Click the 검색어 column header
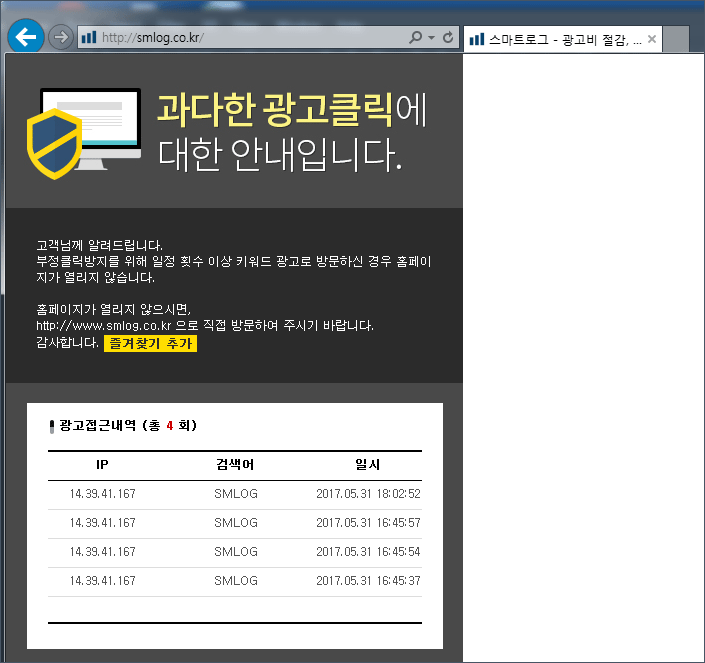The width and height of the screenshot is (705, 663). pos(235,465)
